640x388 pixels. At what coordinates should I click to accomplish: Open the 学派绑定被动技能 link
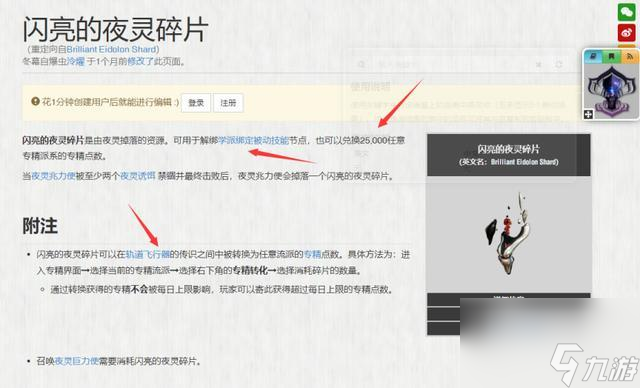tap(253, 140)
